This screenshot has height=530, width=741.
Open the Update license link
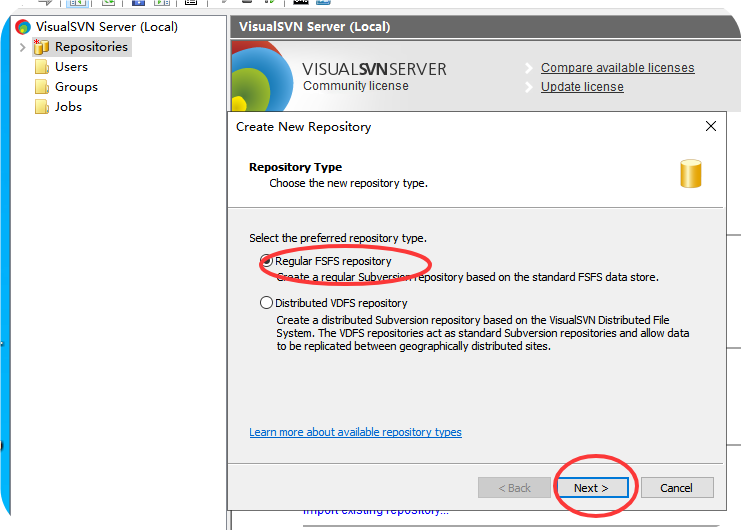pos(582,87)
